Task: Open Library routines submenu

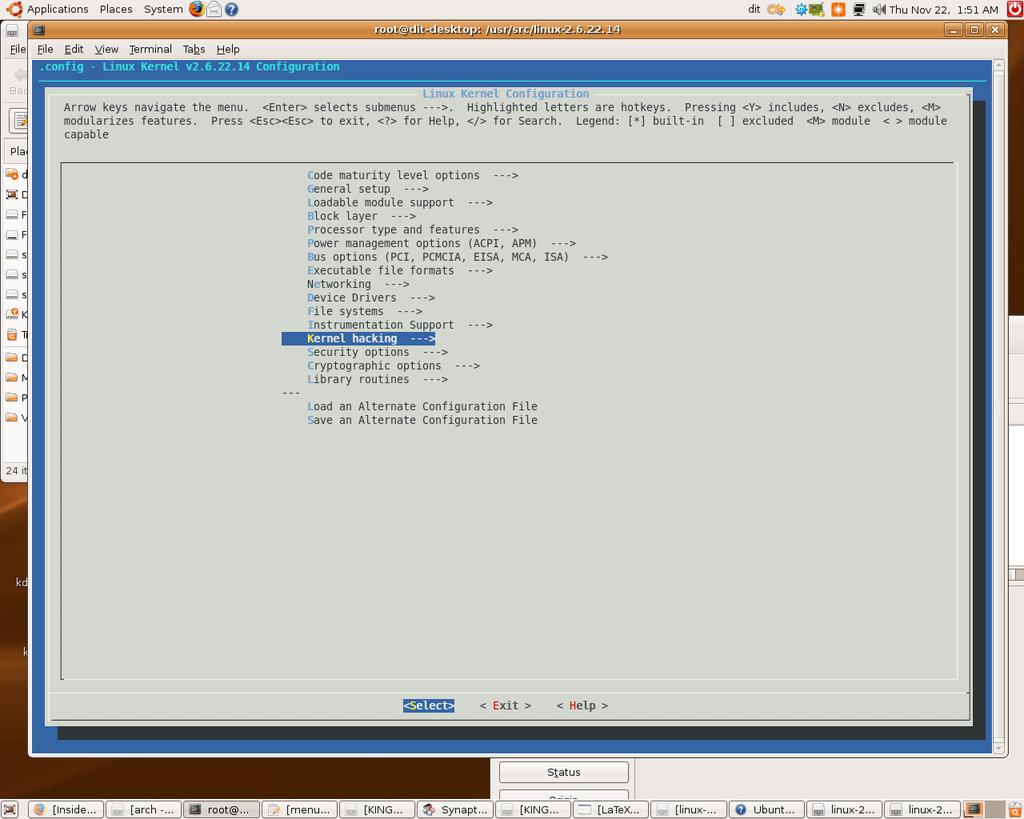Action: pyautogui.click(x=377, y=379)
